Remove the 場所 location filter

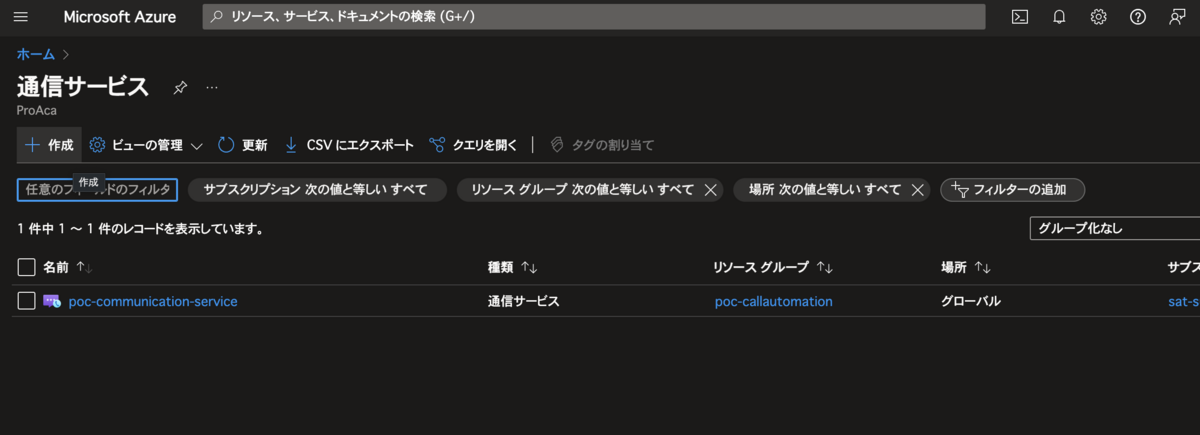point(917,190)
